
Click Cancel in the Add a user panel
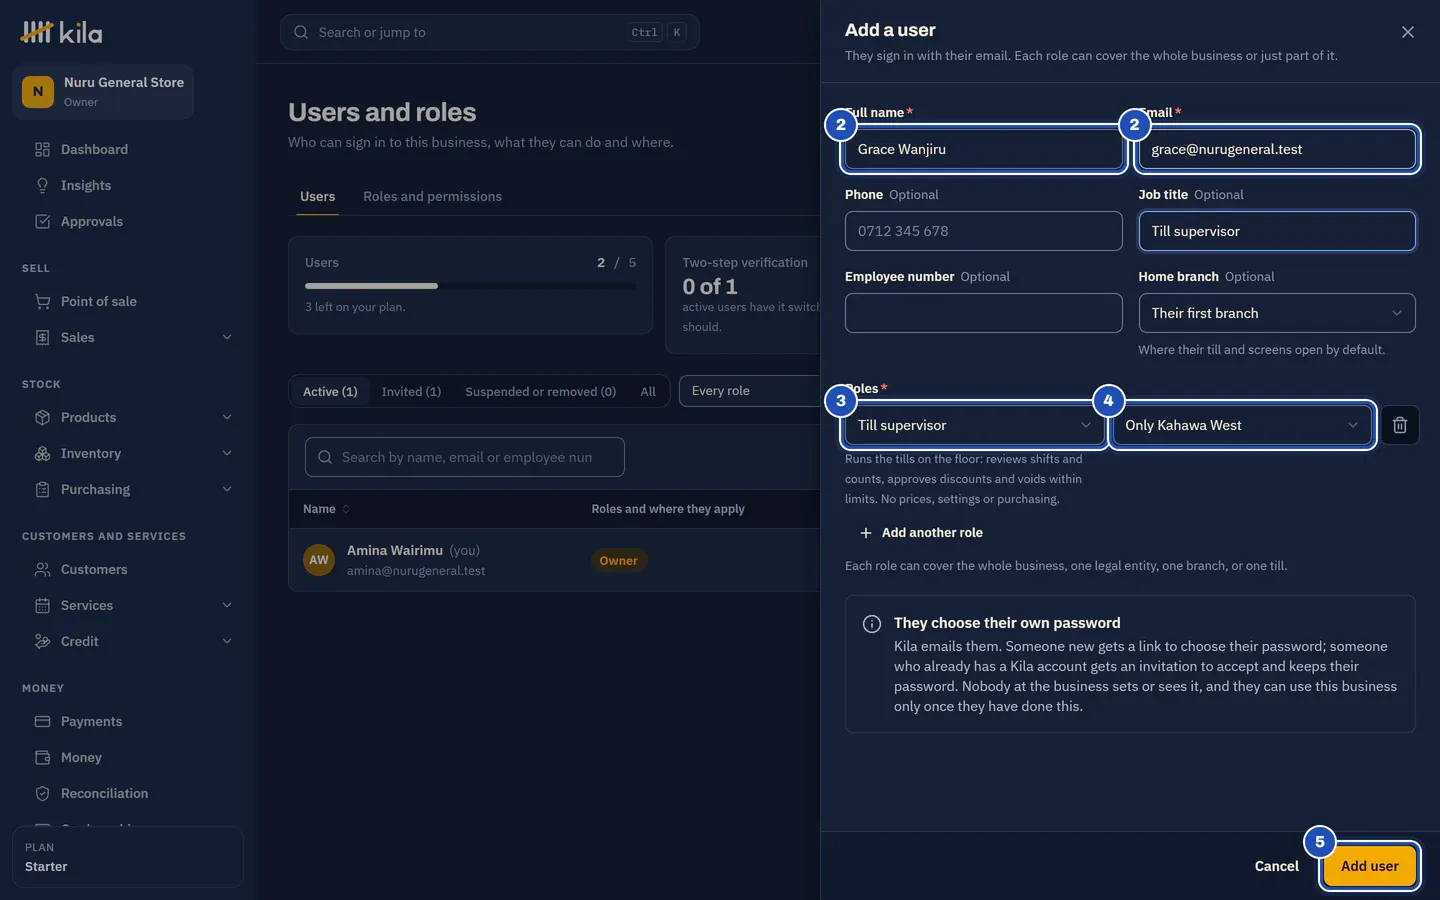point(1276,866)
